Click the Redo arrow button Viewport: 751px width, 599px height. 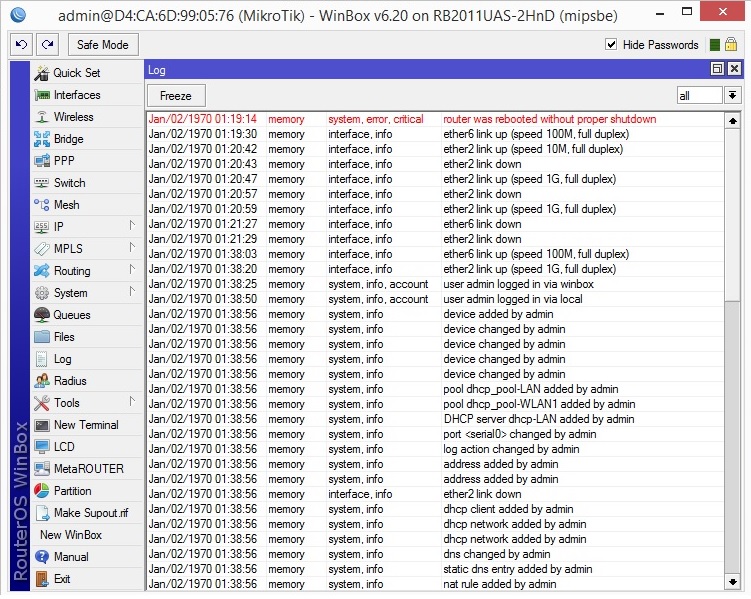point(47,45)
